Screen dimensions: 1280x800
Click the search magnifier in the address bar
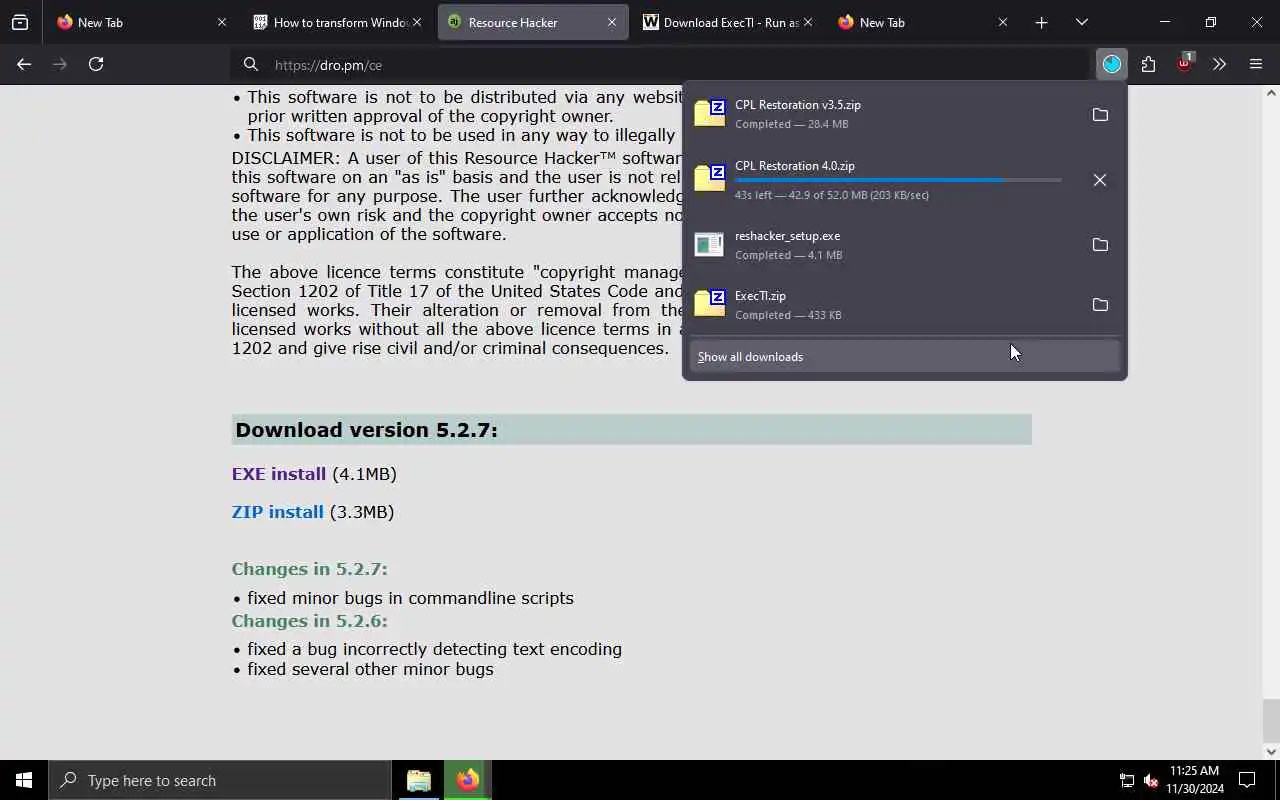coord(251,65)
